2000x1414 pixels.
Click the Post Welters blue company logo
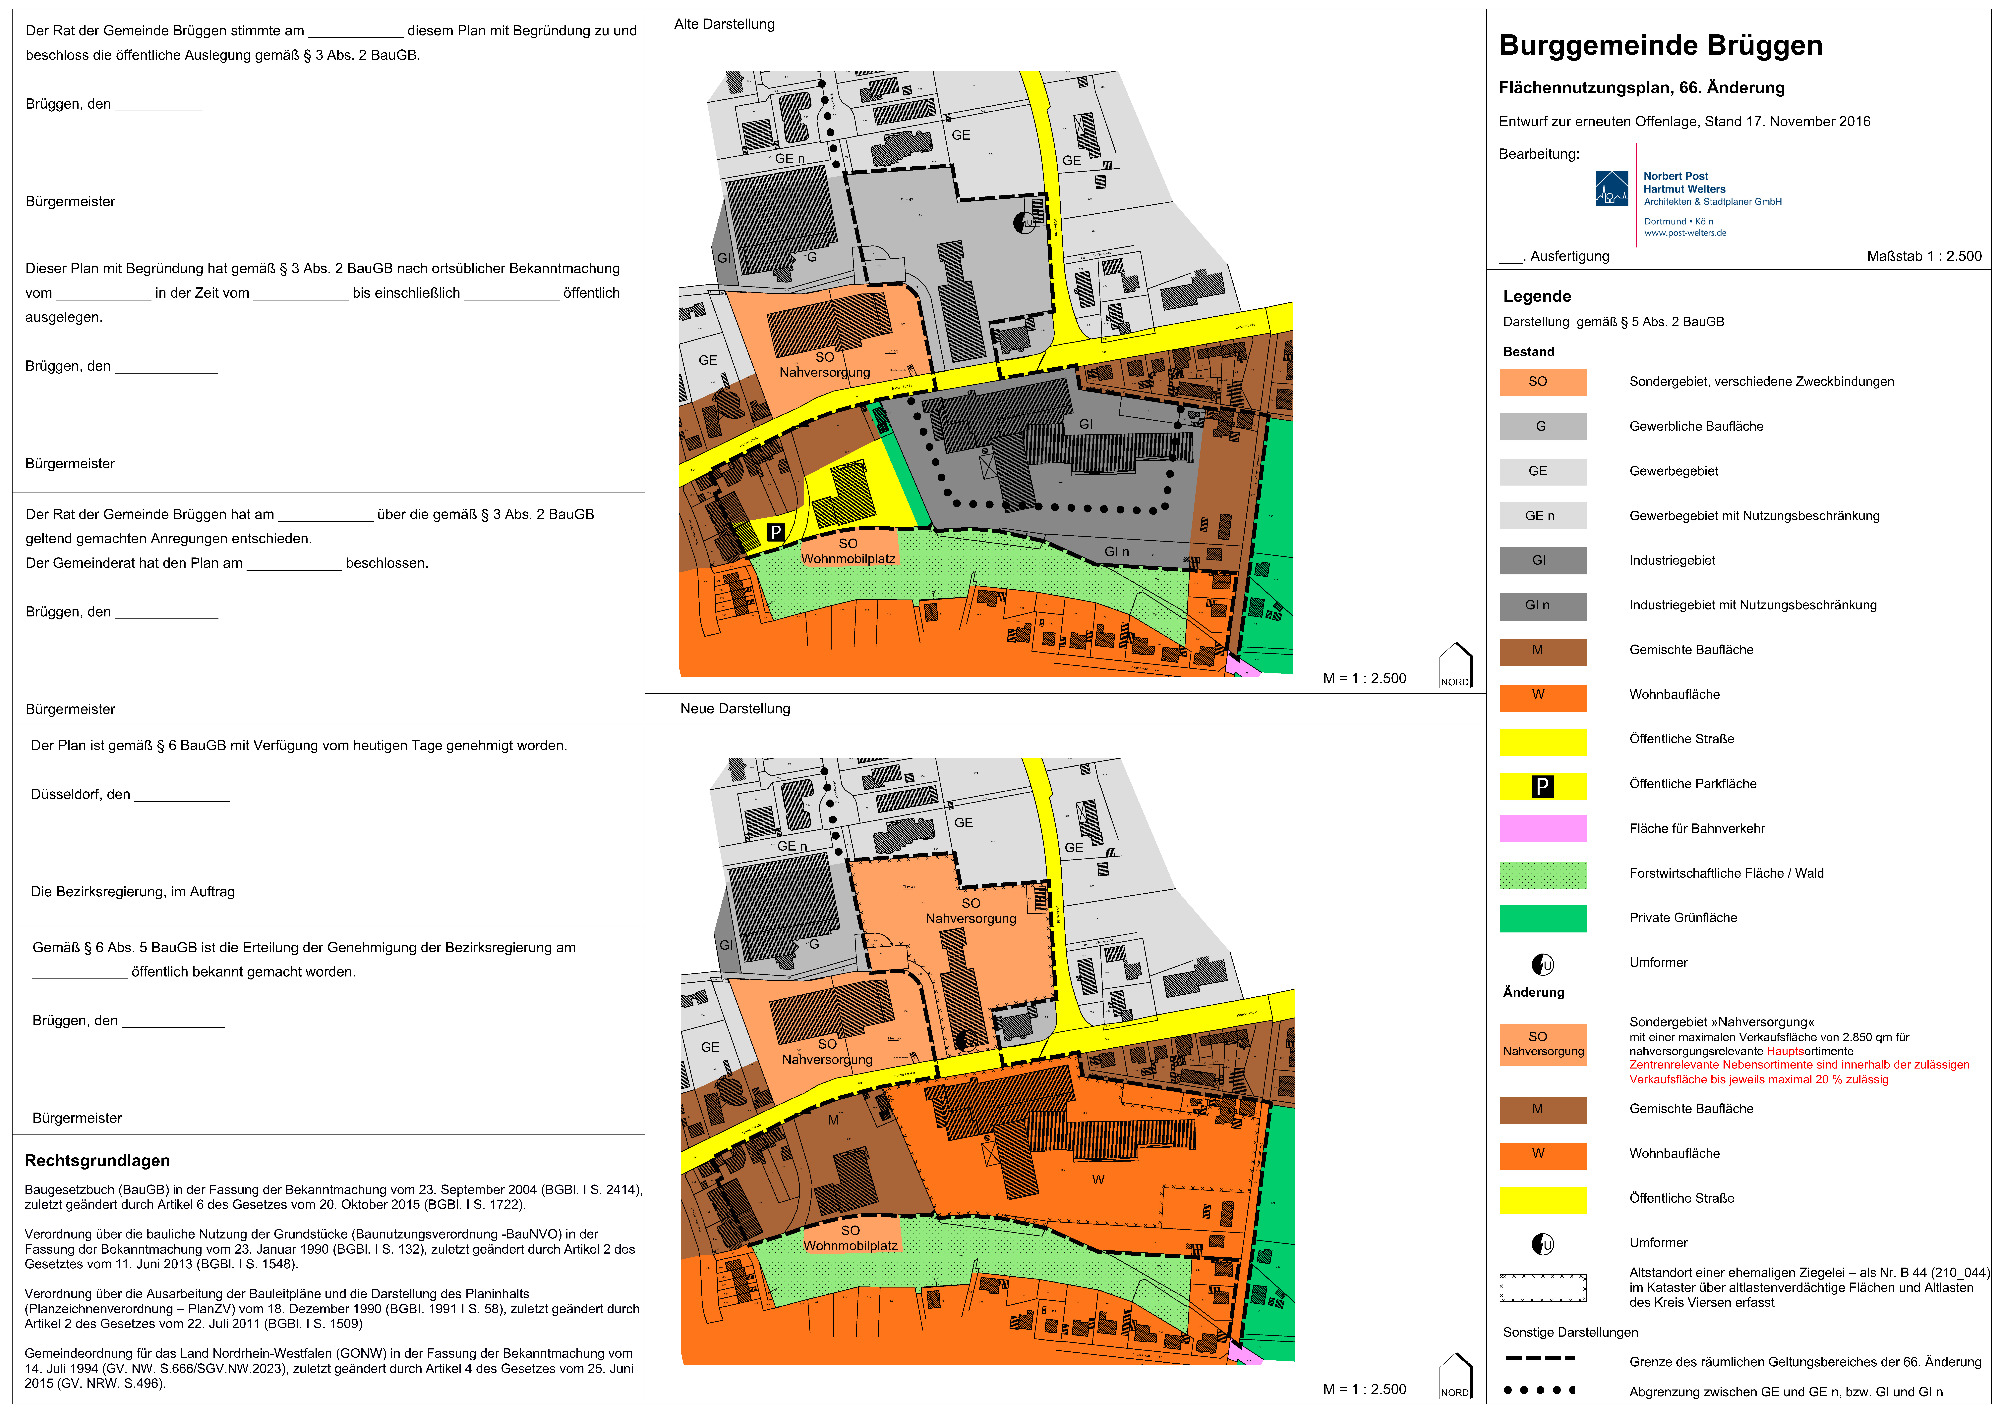click(x=1611, y=189)
